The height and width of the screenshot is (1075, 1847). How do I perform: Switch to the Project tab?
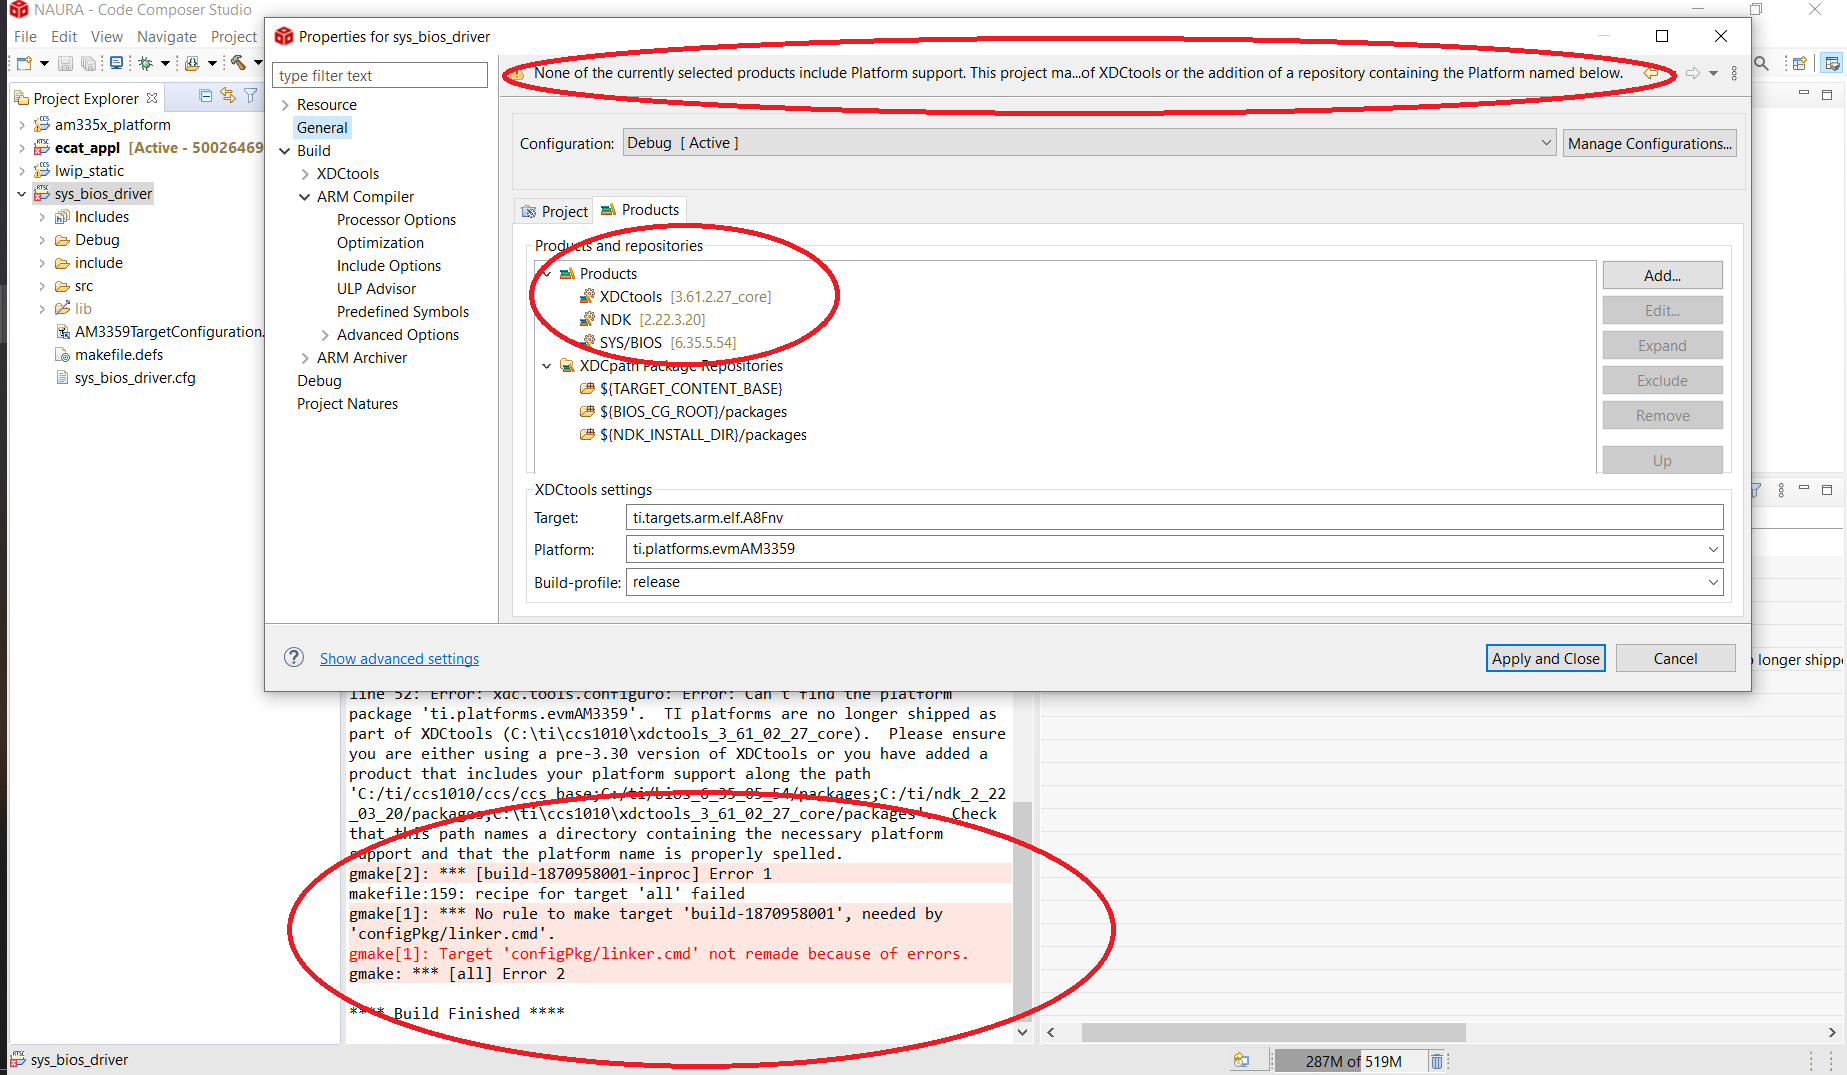click(554, 211)
